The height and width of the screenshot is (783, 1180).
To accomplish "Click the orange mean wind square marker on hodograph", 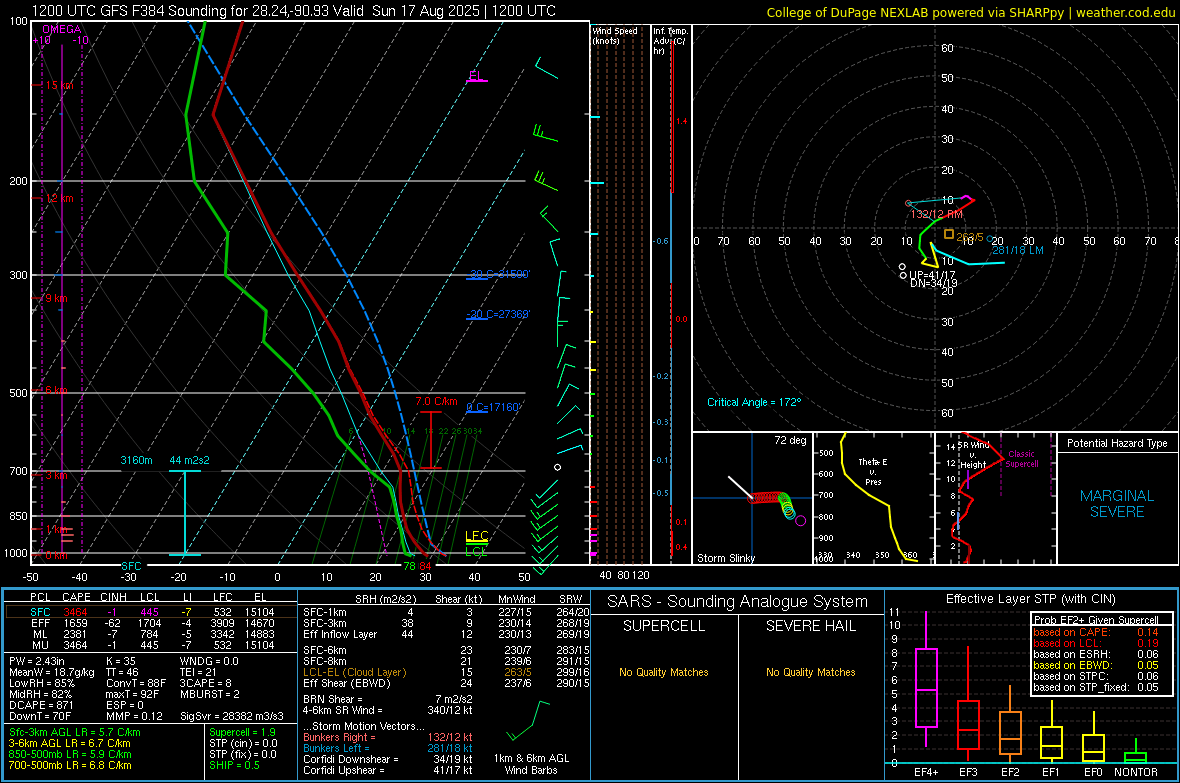I will [x=949, y=235].
